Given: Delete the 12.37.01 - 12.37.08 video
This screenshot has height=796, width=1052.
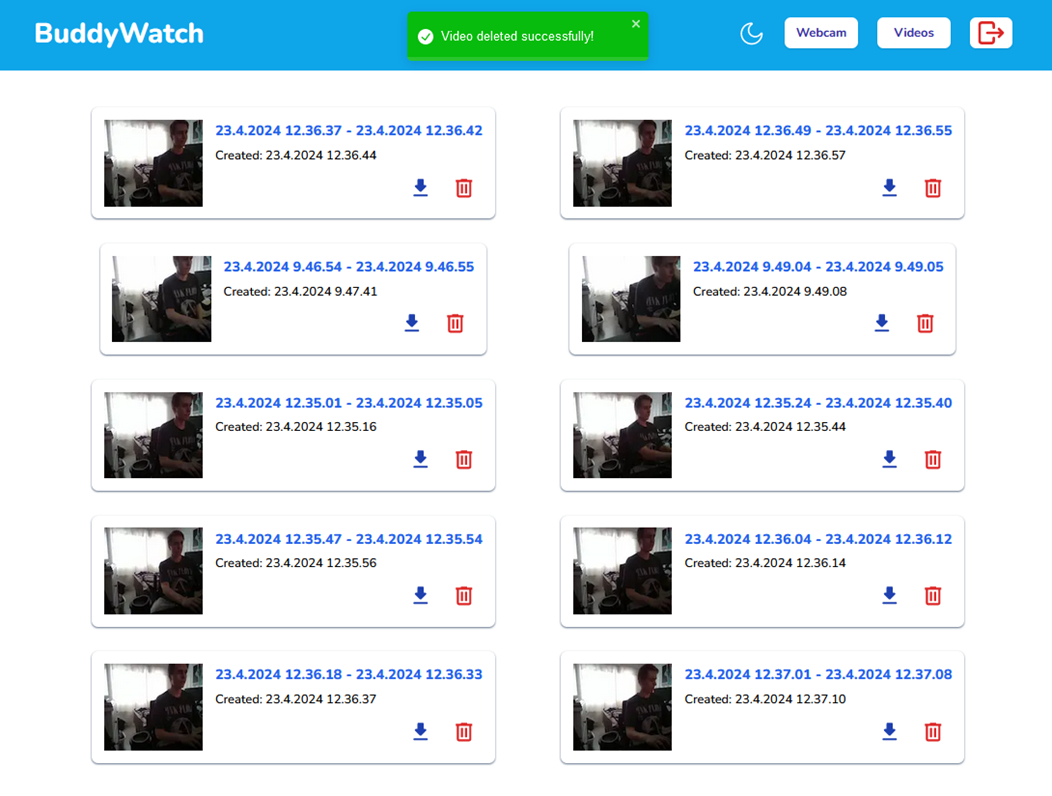Looking at the screenshot, I should click(x=933, y=732).
